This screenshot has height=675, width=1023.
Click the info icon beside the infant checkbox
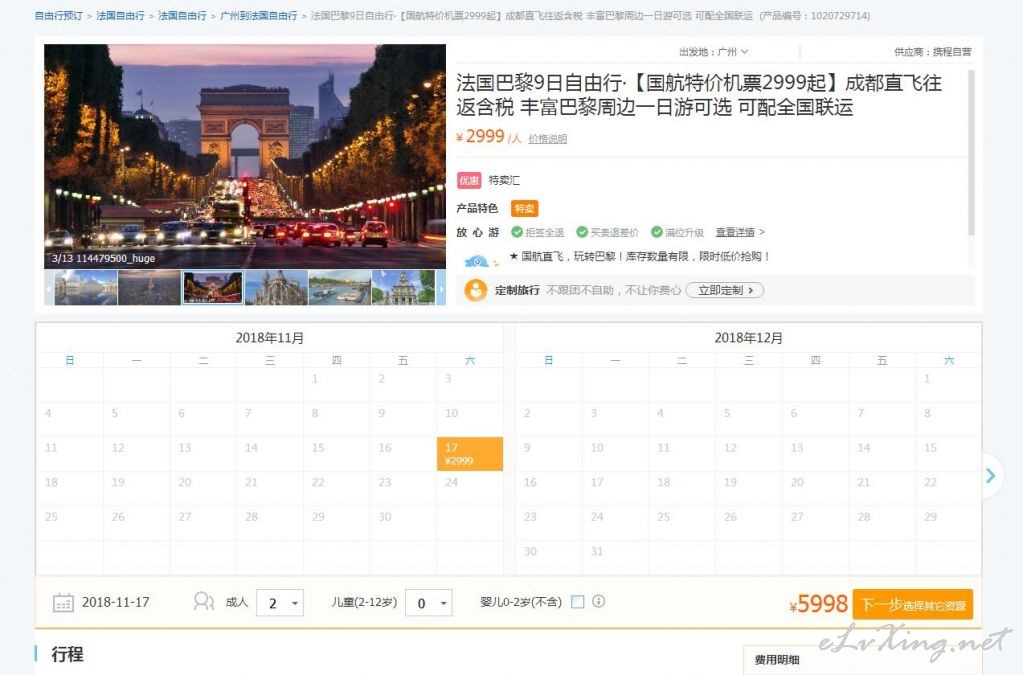598,601
